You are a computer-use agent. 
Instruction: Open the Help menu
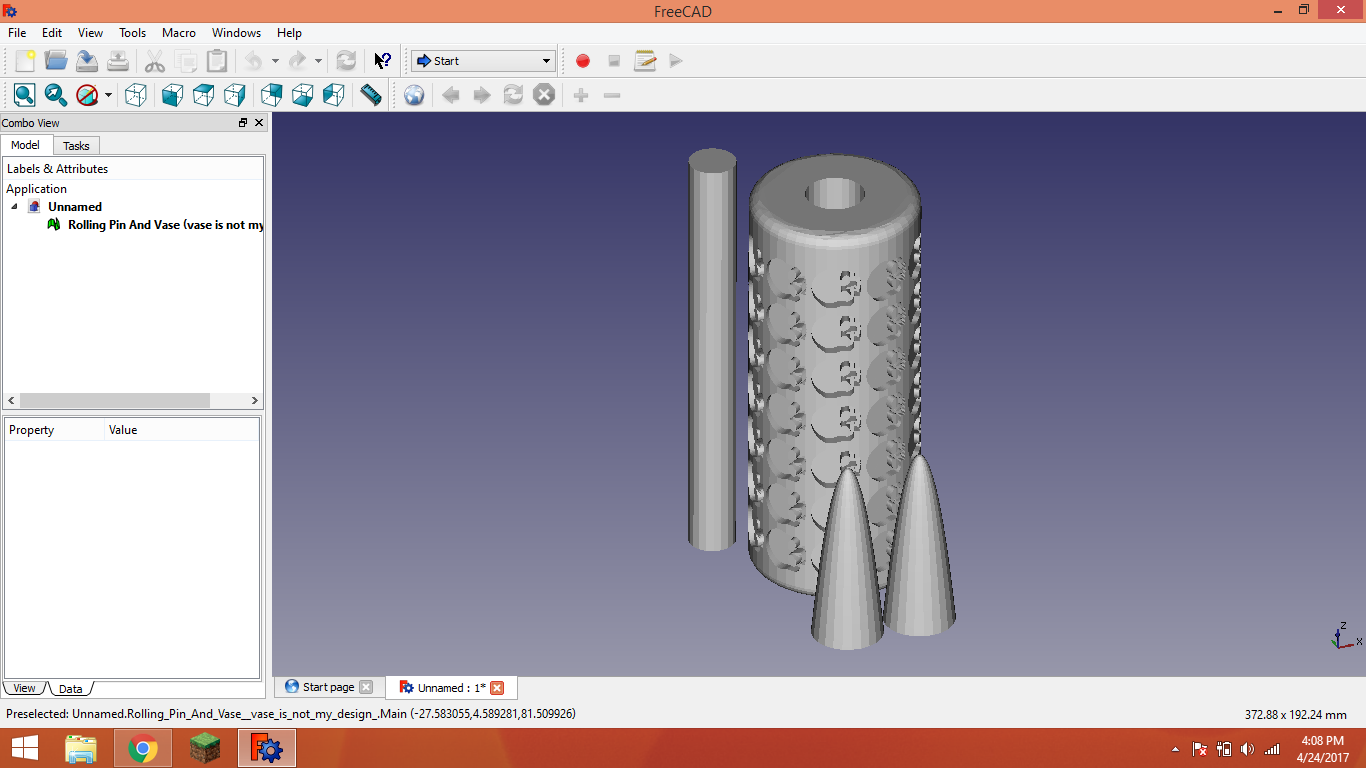point(289,33)
